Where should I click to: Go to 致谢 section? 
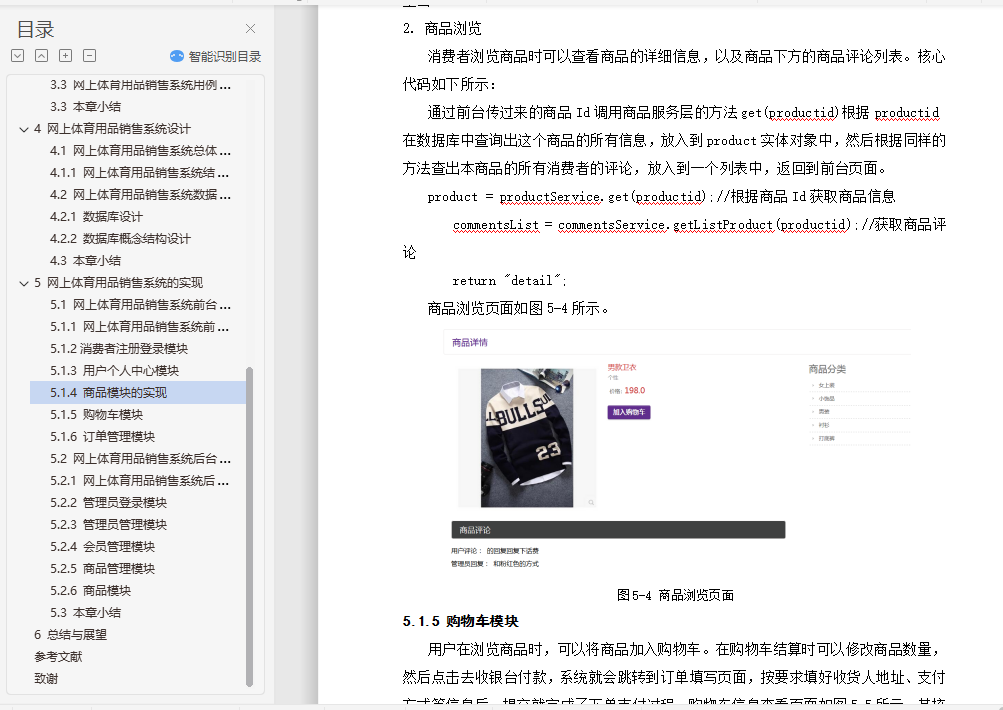46,678
